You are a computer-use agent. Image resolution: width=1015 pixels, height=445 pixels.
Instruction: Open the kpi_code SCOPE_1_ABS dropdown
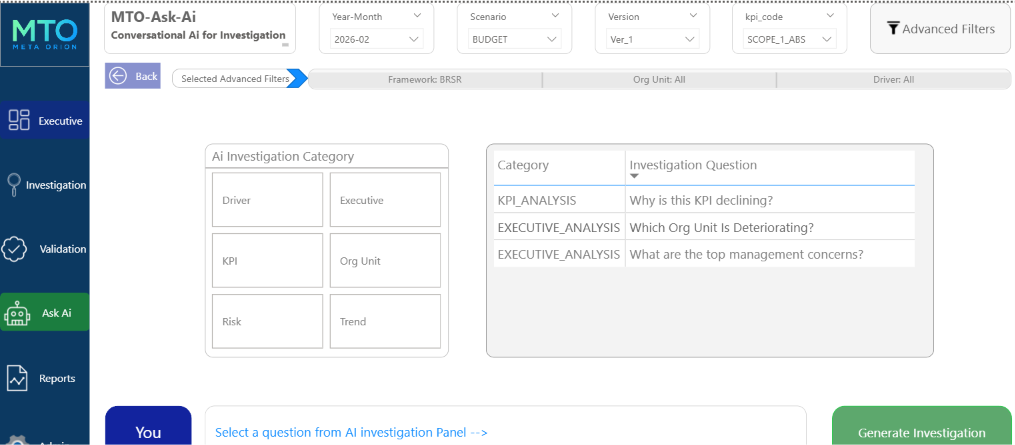coord(790,40)
